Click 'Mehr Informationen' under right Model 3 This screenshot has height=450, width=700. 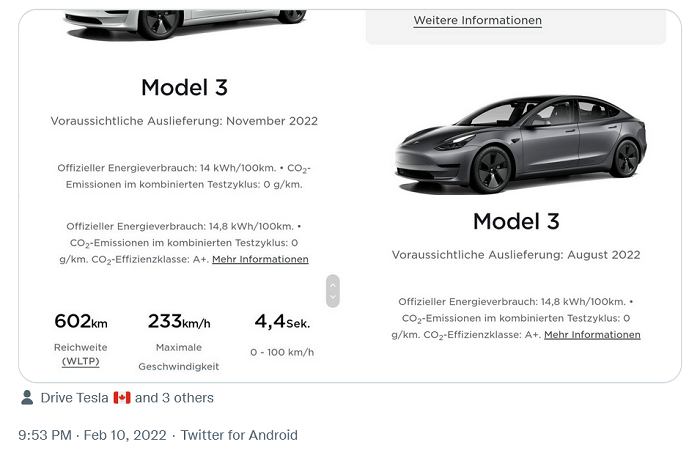pos(592,335)
